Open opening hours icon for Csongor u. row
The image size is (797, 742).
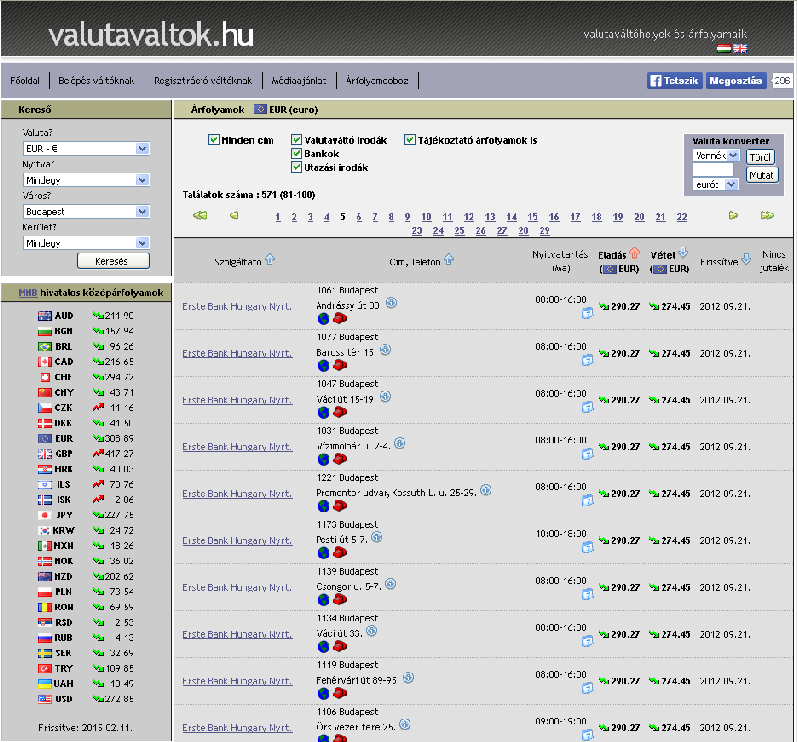587,594
